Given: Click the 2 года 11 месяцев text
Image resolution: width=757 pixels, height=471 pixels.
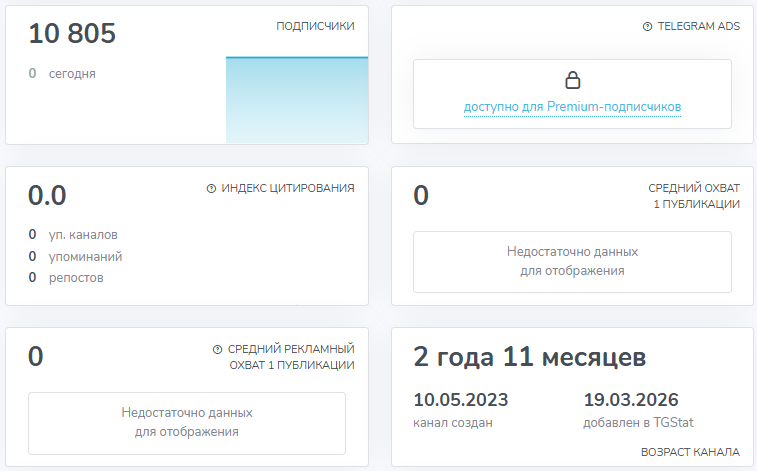Looking at the screenshot, I should (530, 357).
